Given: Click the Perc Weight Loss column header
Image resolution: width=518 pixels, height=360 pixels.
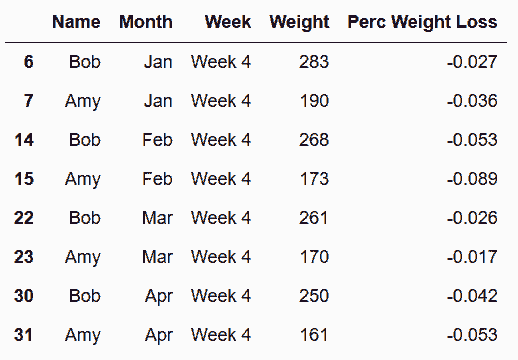Looking at the screenshot, I should tap(422, 23).
